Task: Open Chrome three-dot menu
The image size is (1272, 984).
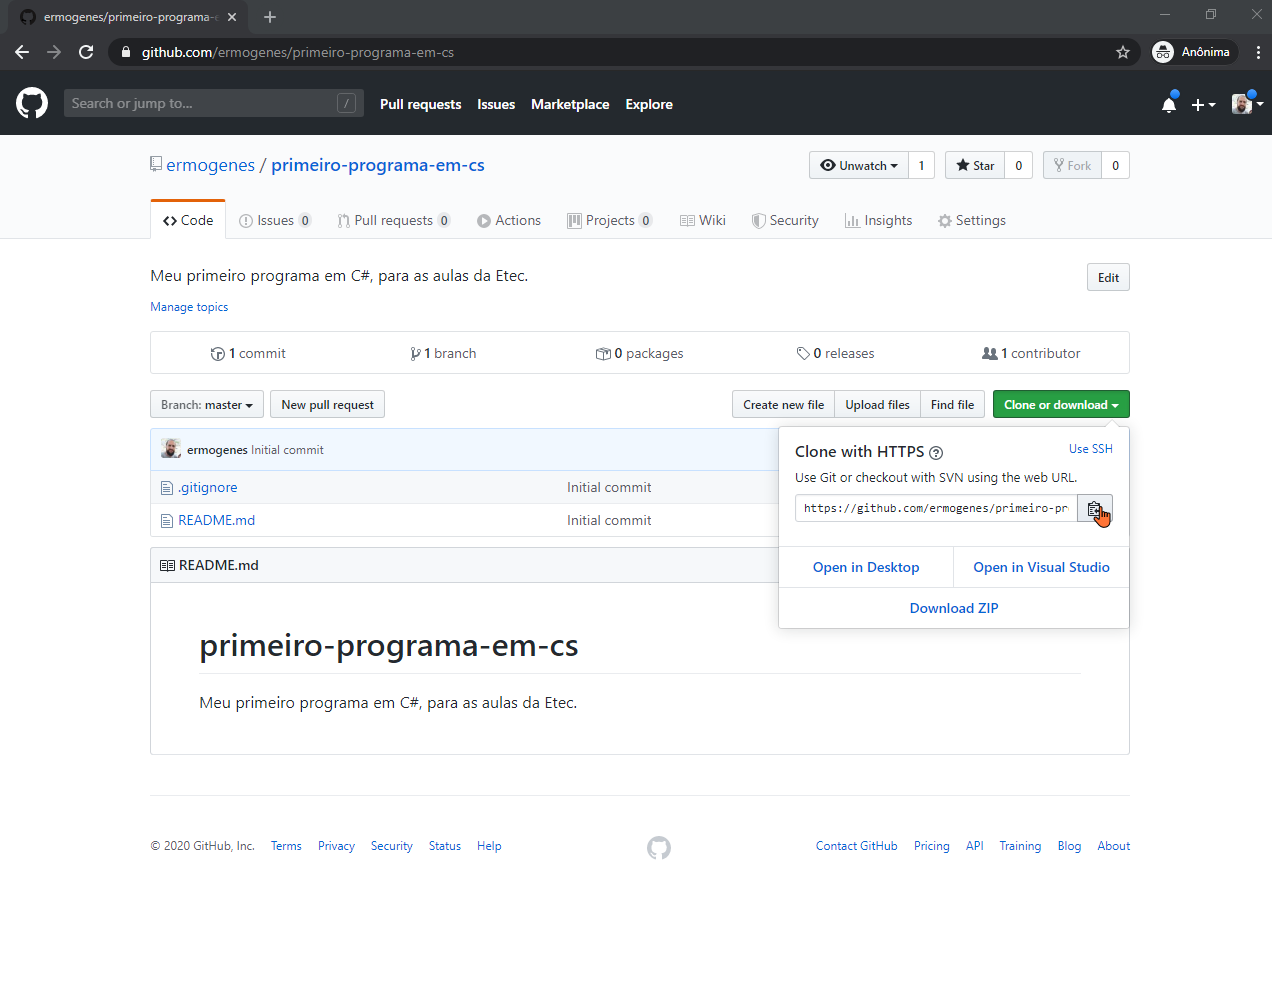Action: point(1258,52)
